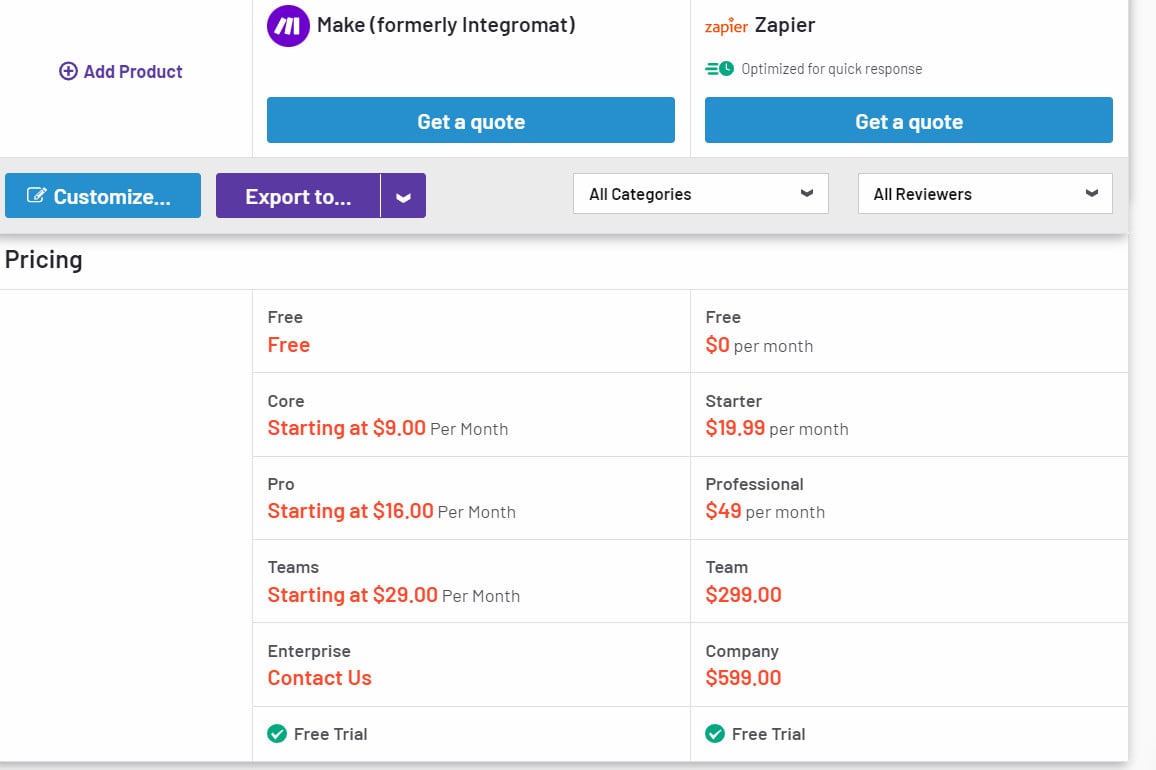Viewport: 1156px width, 770px height.
Task: Click the quick response clock icon
Action: coord(720,69)
